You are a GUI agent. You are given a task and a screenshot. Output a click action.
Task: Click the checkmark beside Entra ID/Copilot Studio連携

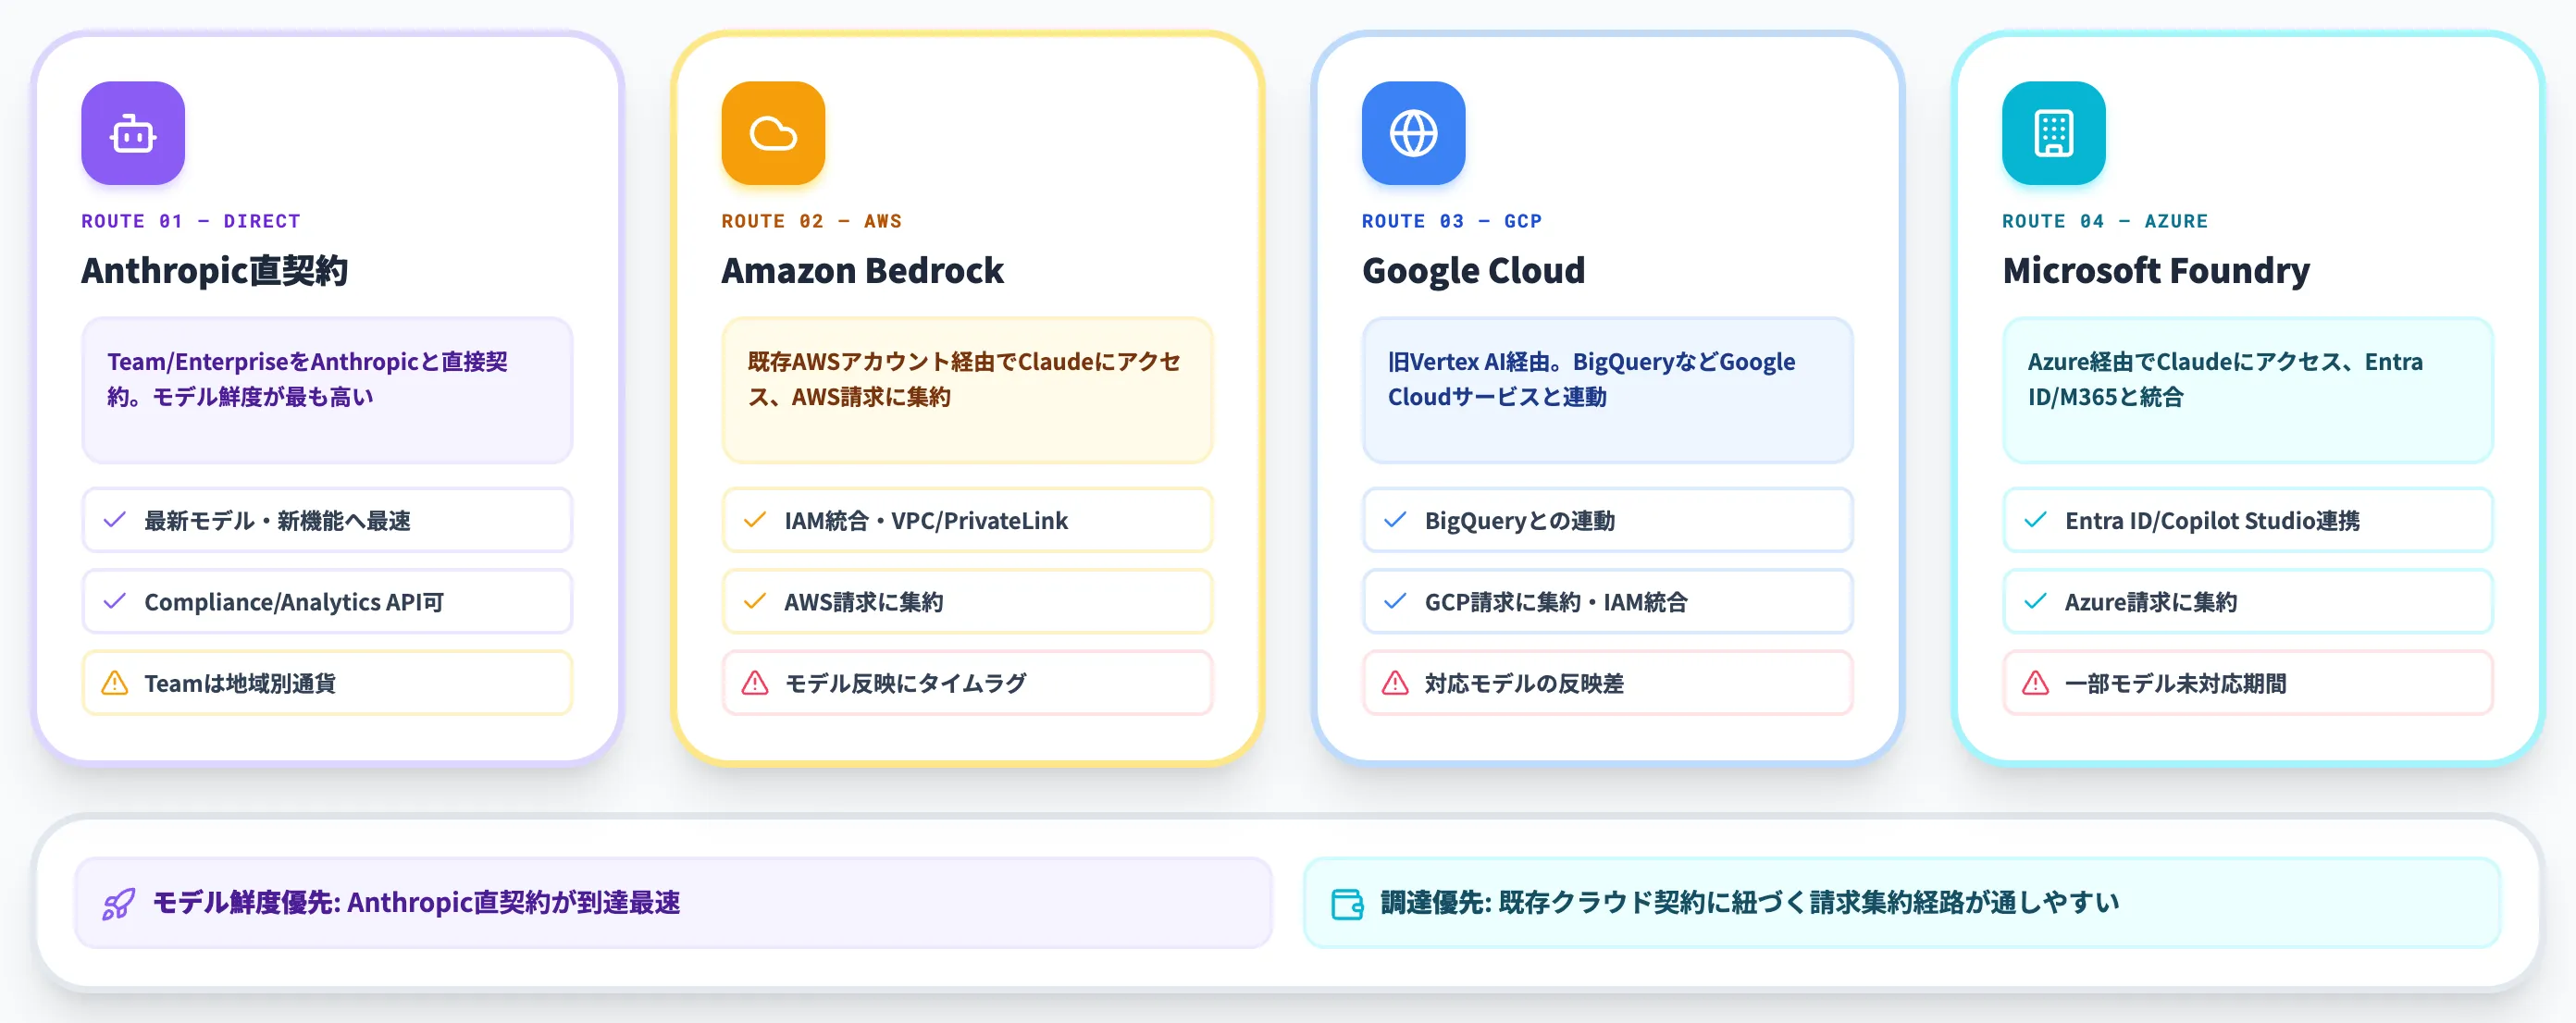coord(2035,520)
